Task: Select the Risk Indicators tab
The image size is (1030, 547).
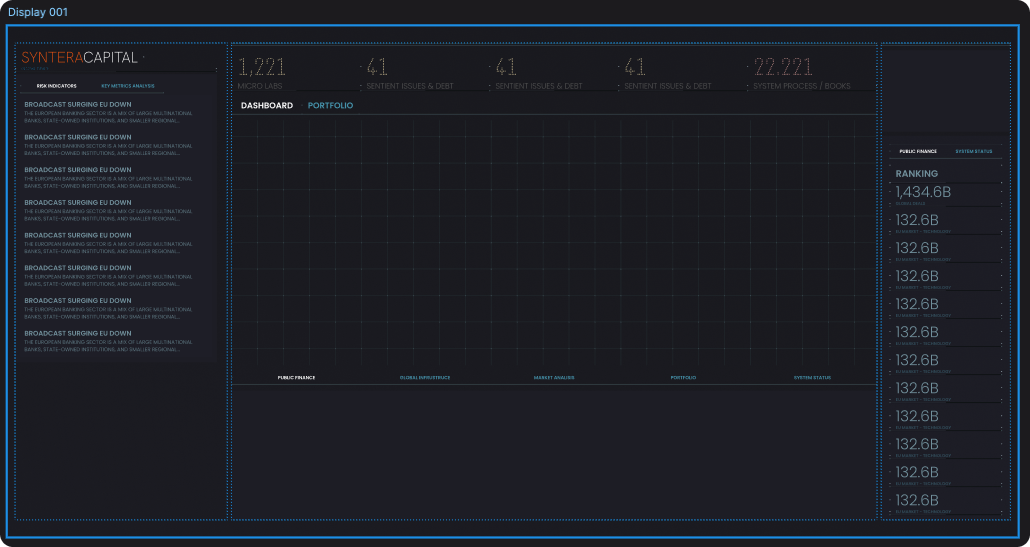Action: (x=57, y=86)
